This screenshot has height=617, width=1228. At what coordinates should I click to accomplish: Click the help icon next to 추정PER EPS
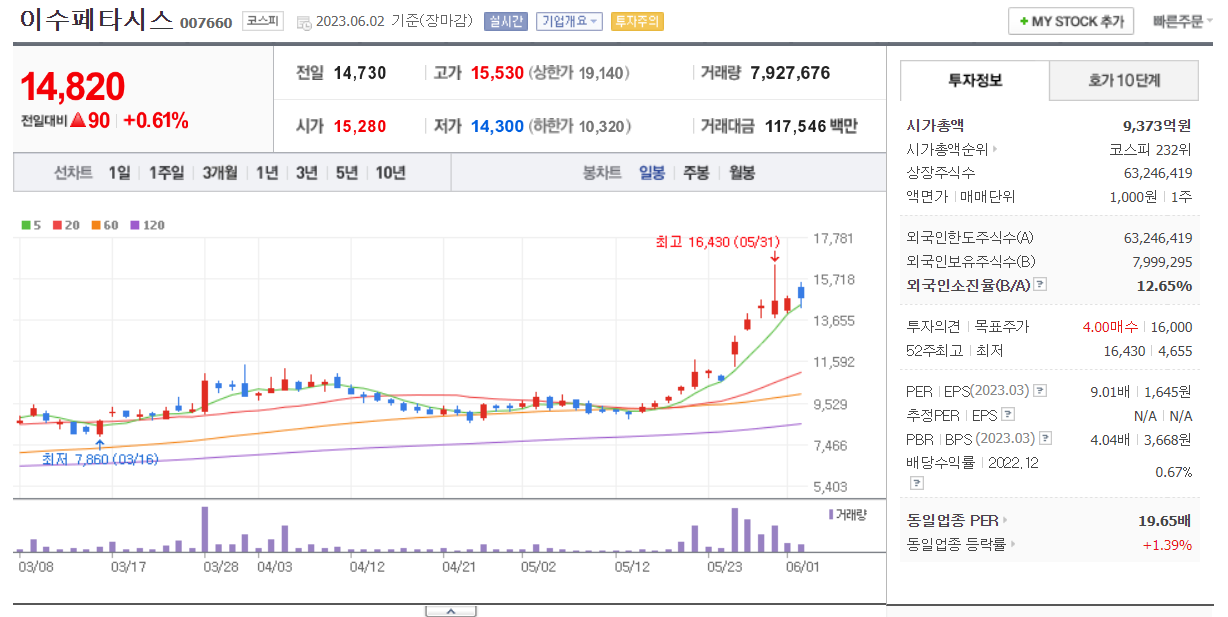coord(1007,414)
